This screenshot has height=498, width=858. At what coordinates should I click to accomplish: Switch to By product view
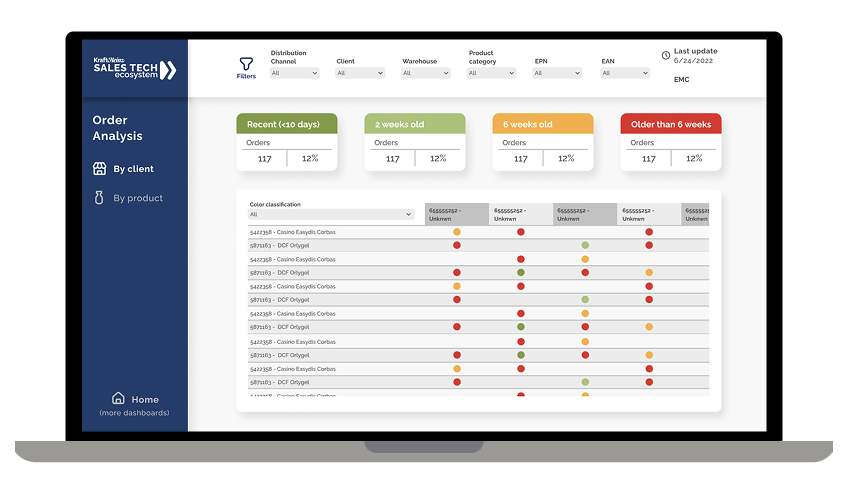(x=138, y=198)
